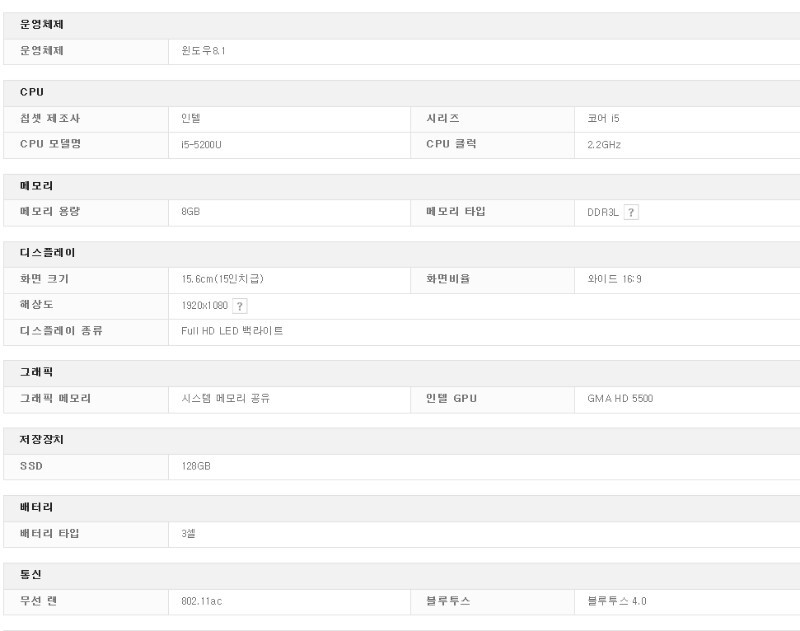The image size is (800, 631).
Task: Select the i5-5200U CPU model value
Action: (x=201, y=145)
